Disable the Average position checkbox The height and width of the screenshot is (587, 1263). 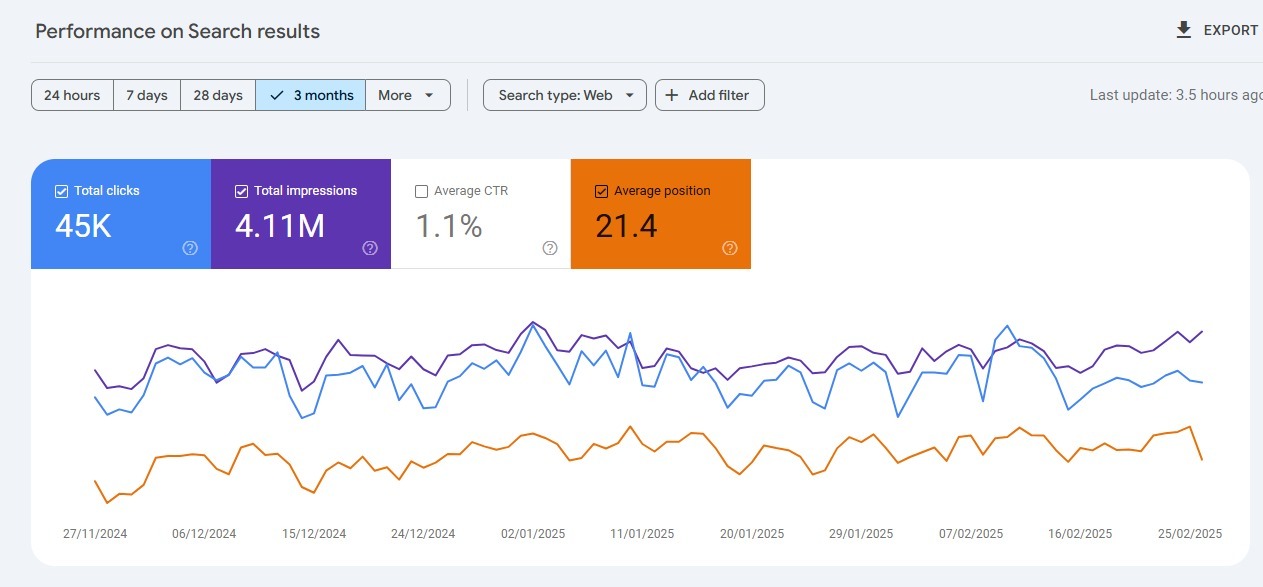[x=601, y=191]
